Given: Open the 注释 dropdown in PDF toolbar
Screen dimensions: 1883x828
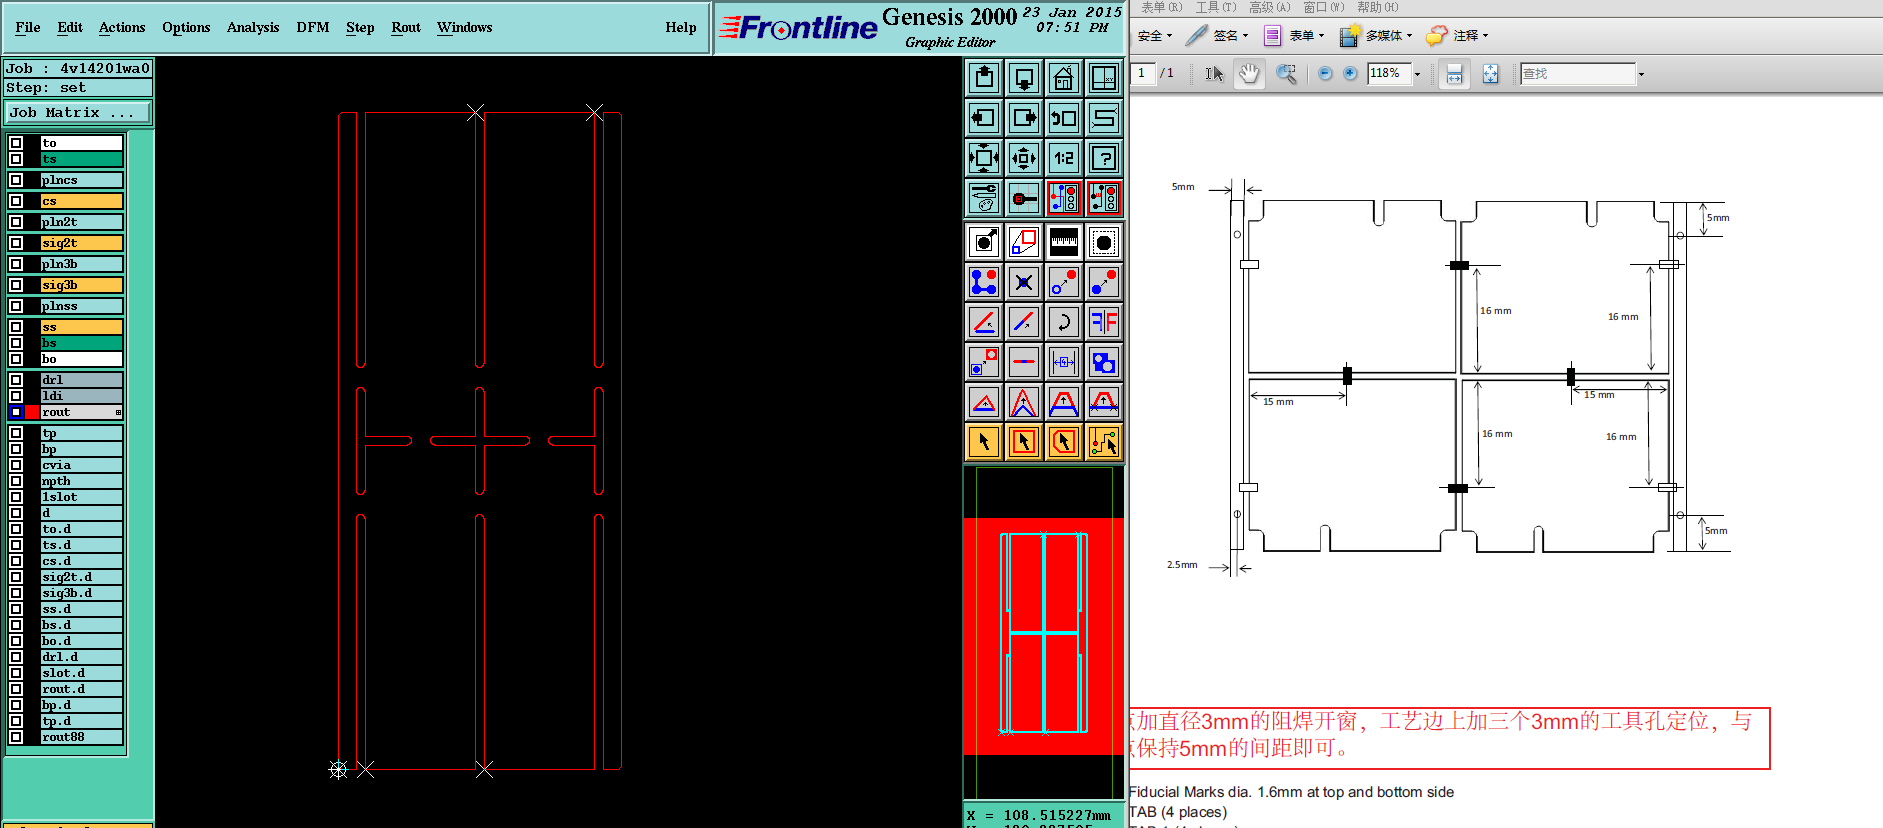Looking at the screenshot, I should click(1458, 36).
